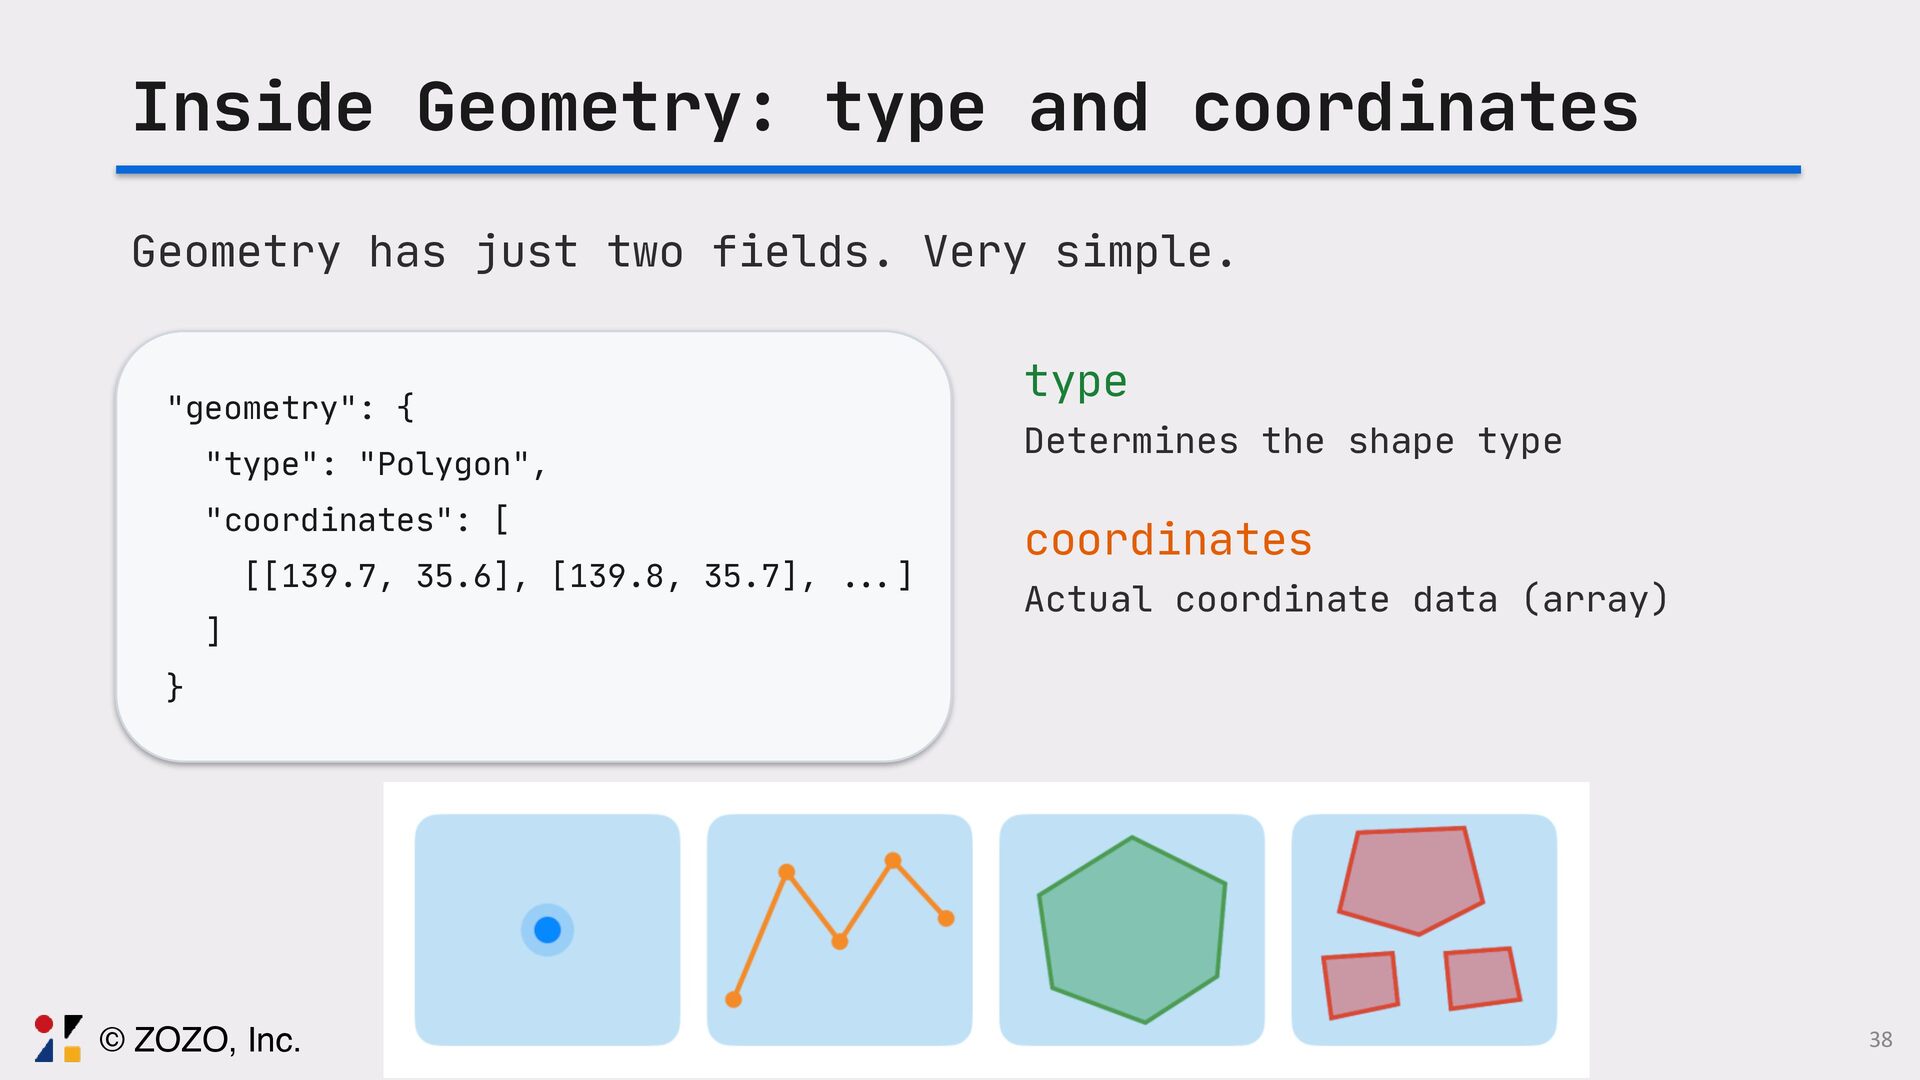The height and width of the screenshot is (1080, 1920).
Task: Click the page number 38
Action: click(x=1880, y=1040)
